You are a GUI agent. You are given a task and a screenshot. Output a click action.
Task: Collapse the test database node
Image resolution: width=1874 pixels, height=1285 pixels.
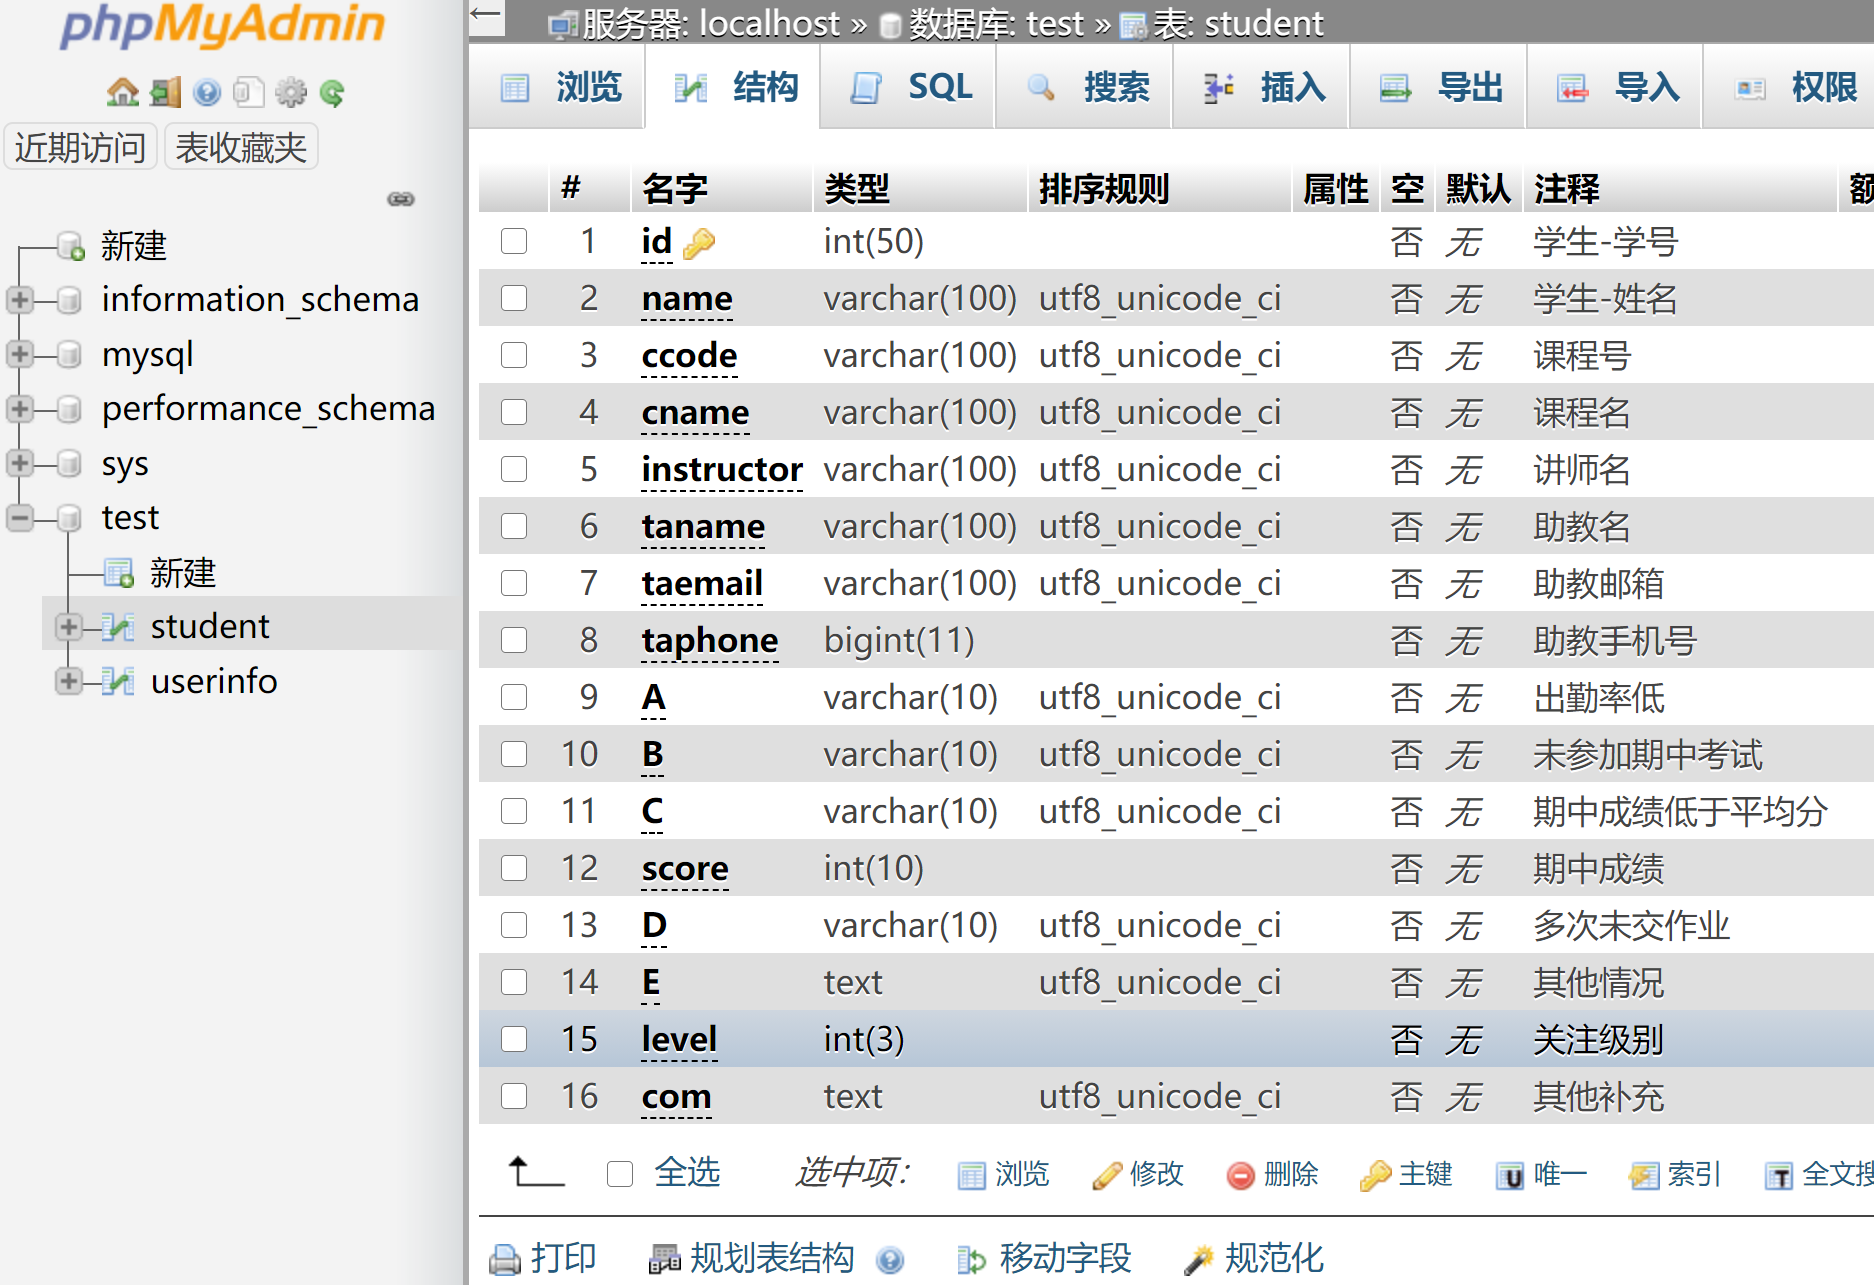click(19, 518)
